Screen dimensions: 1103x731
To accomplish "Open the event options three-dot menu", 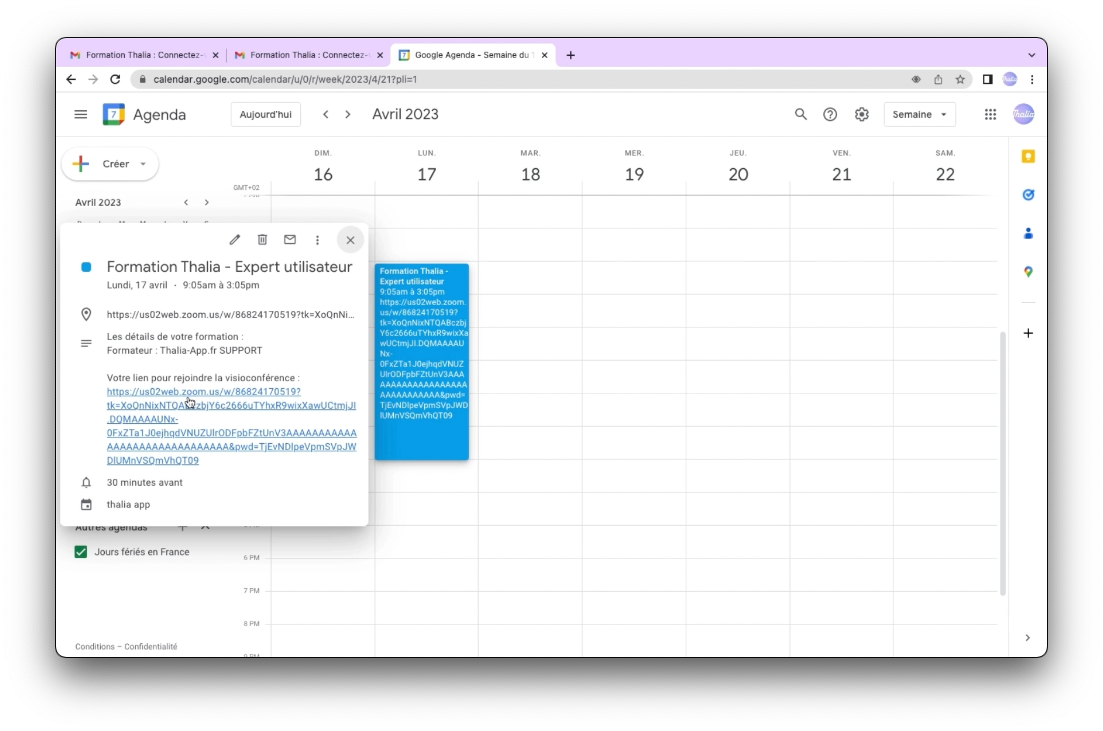I will coord(318,240).
